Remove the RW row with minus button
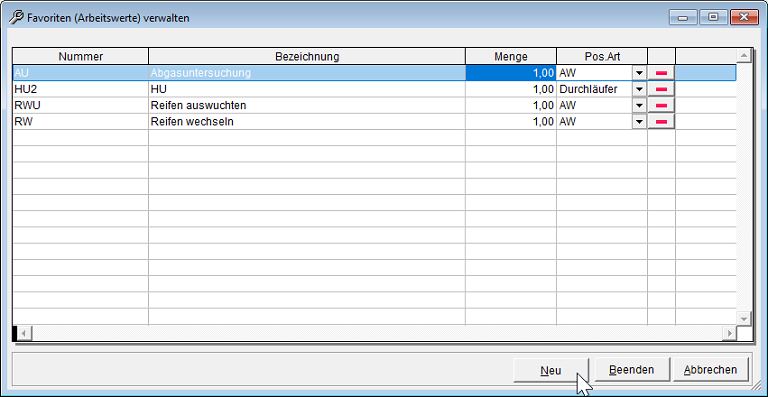768x397 pixels. [661, 121]
